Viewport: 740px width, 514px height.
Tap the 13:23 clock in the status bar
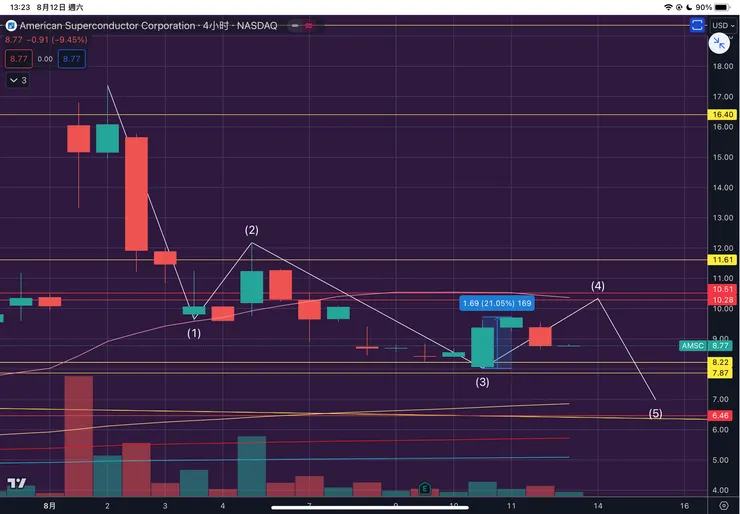[20, 7]
